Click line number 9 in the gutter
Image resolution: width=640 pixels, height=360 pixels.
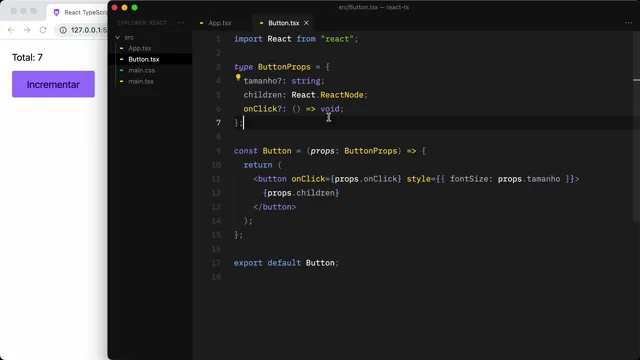(x=218, y=151)
